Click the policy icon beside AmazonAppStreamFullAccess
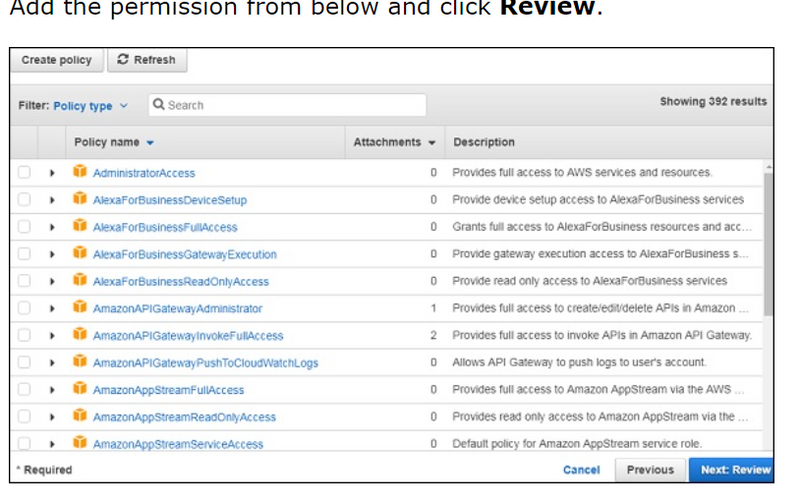The image size is (800, 493). coord(80,389)
